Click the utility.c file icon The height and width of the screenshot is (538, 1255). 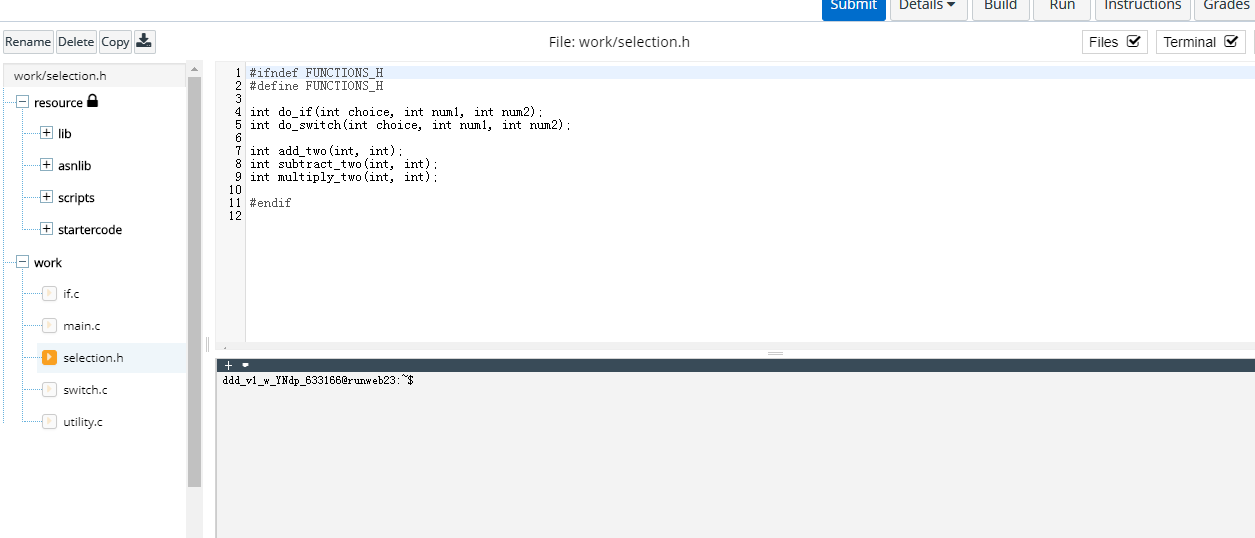click(x=49, y=421)
